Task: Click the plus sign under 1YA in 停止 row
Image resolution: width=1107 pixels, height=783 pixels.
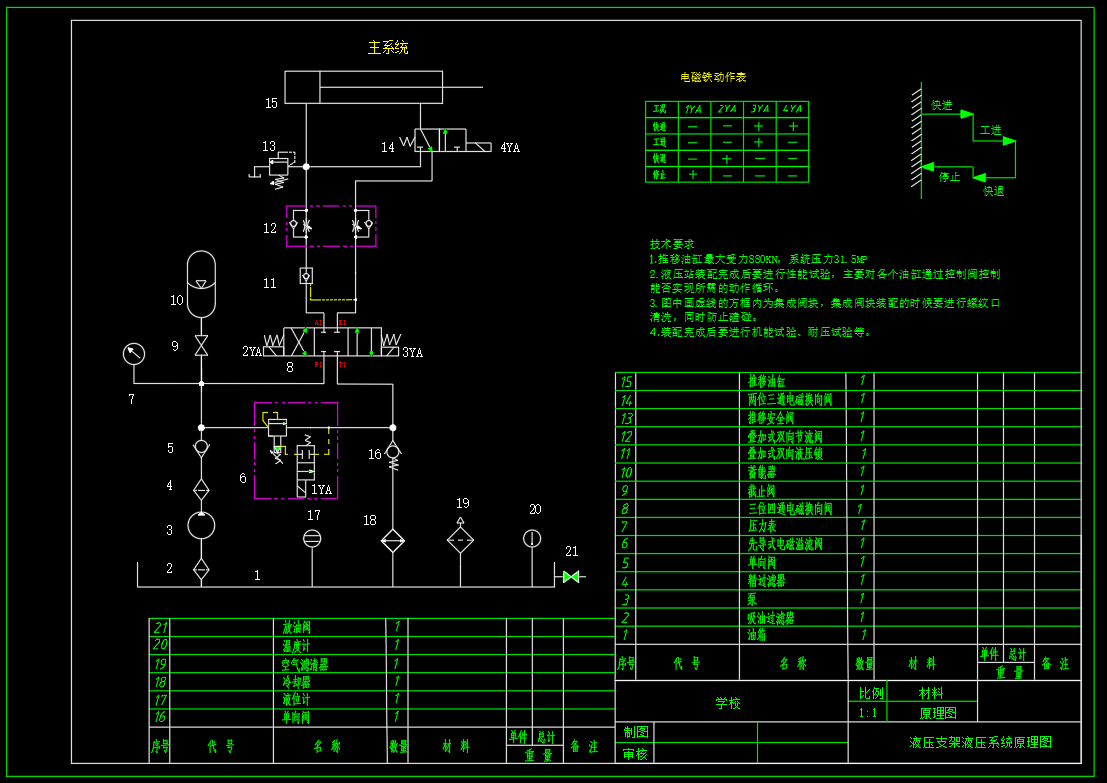Action: pyautogui.click(x=693, y=174)
